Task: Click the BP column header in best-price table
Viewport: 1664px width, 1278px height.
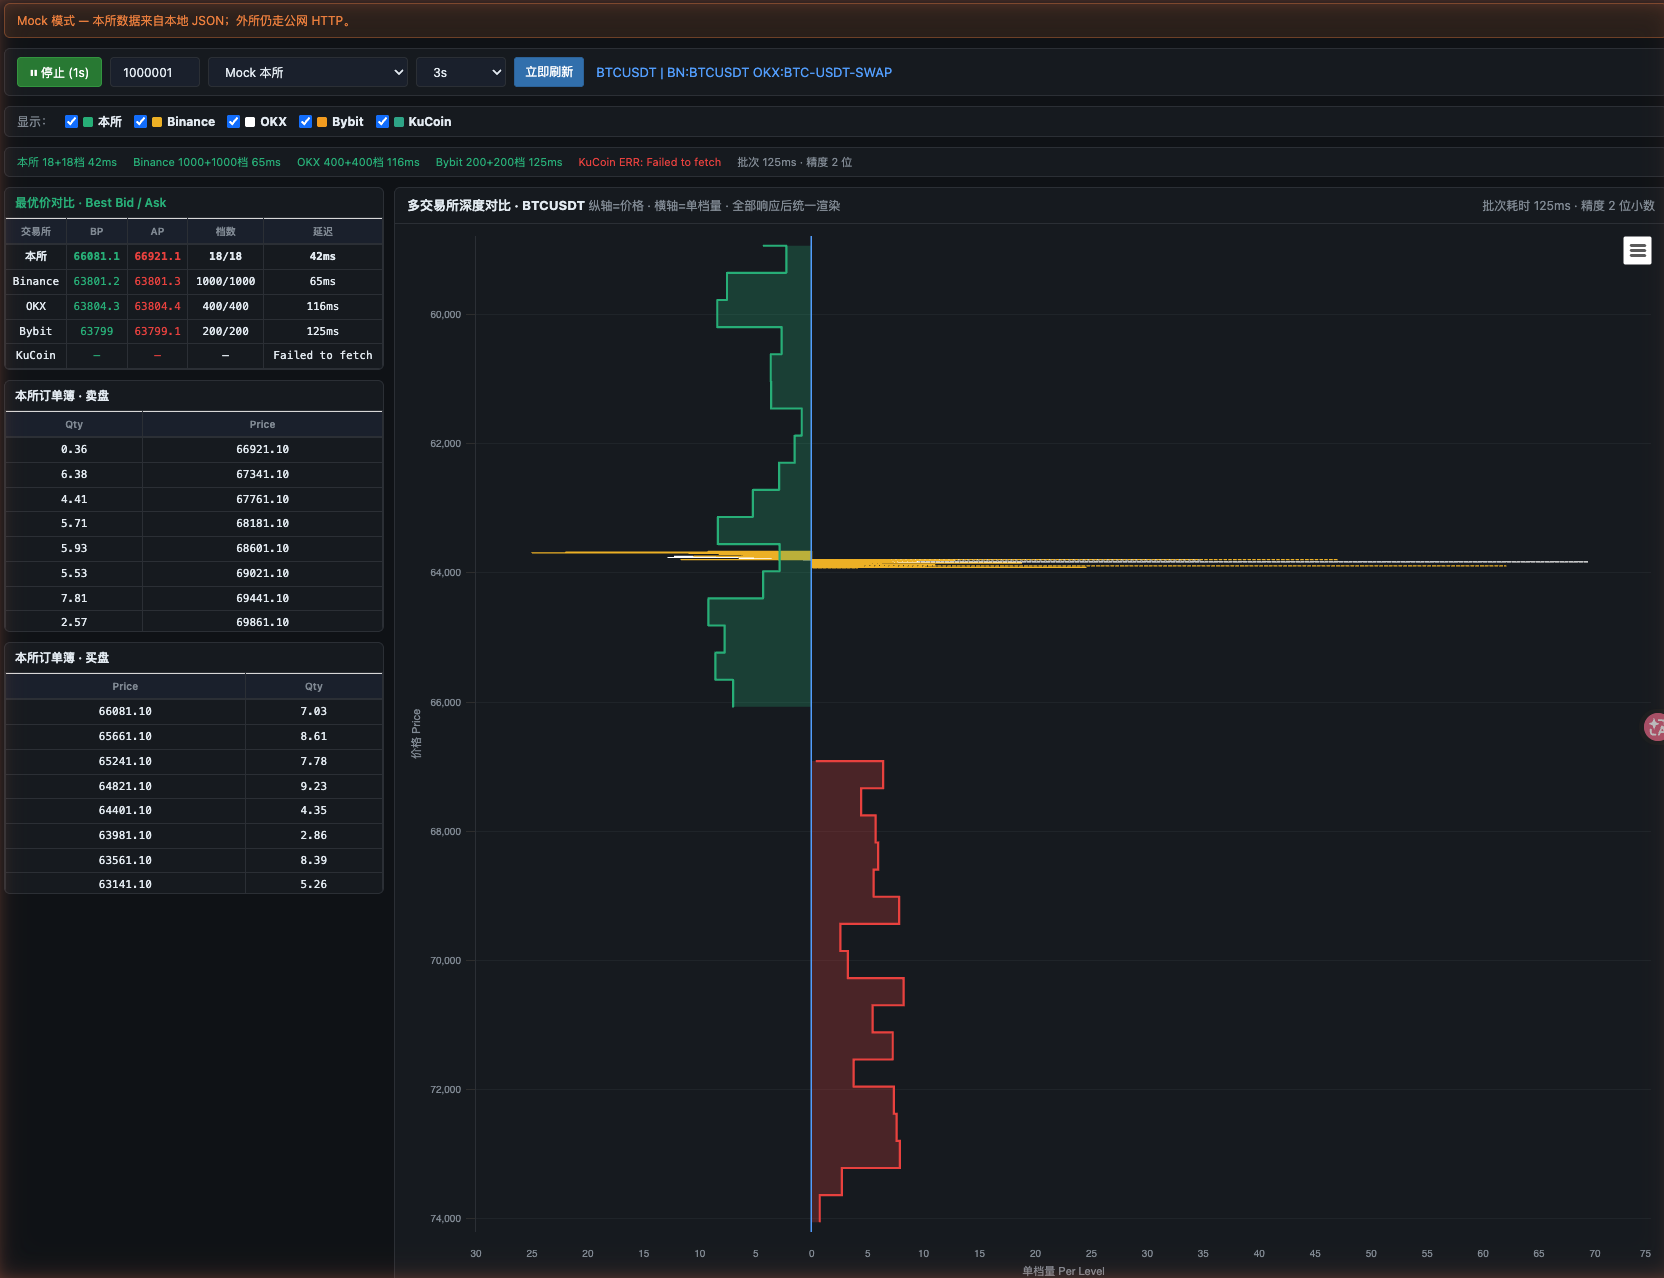Action: point(97,231)
